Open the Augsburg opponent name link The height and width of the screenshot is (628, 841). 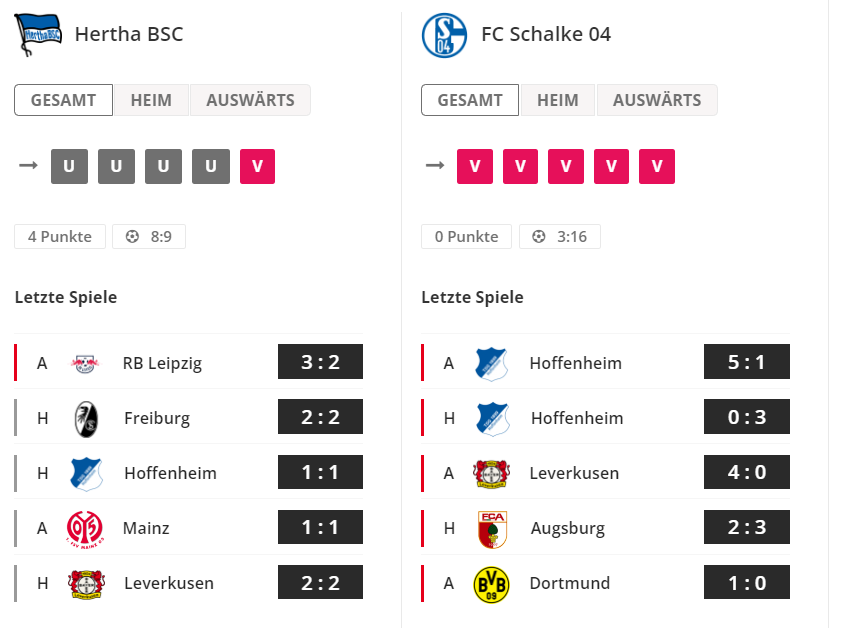click(x=567, y=528)
